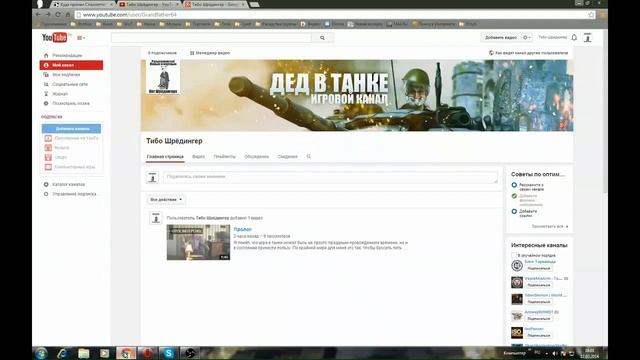The image size is (640, 360).
Task: Click the YouTube logo
Action: point(54,38)
